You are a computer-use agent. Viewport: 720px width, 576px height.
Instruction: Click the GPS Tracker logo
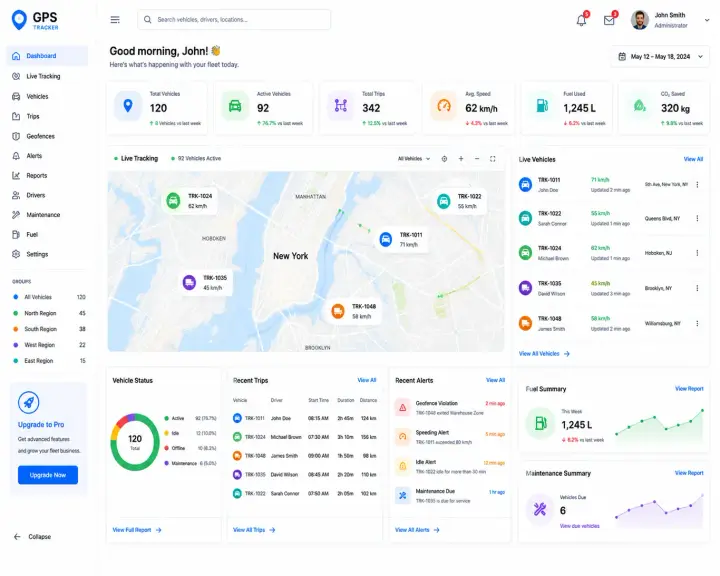[35, 20]
